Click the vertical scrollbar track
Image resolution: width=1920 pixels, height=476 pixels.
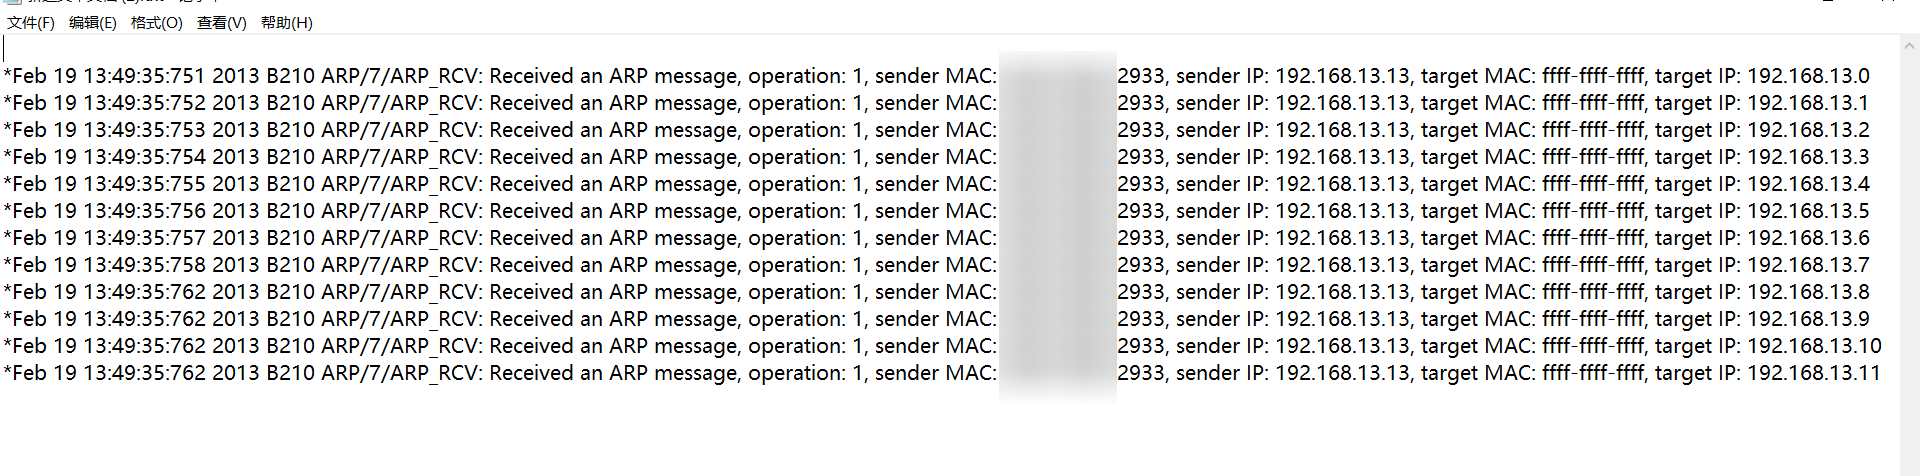[x=1909, y=250]
